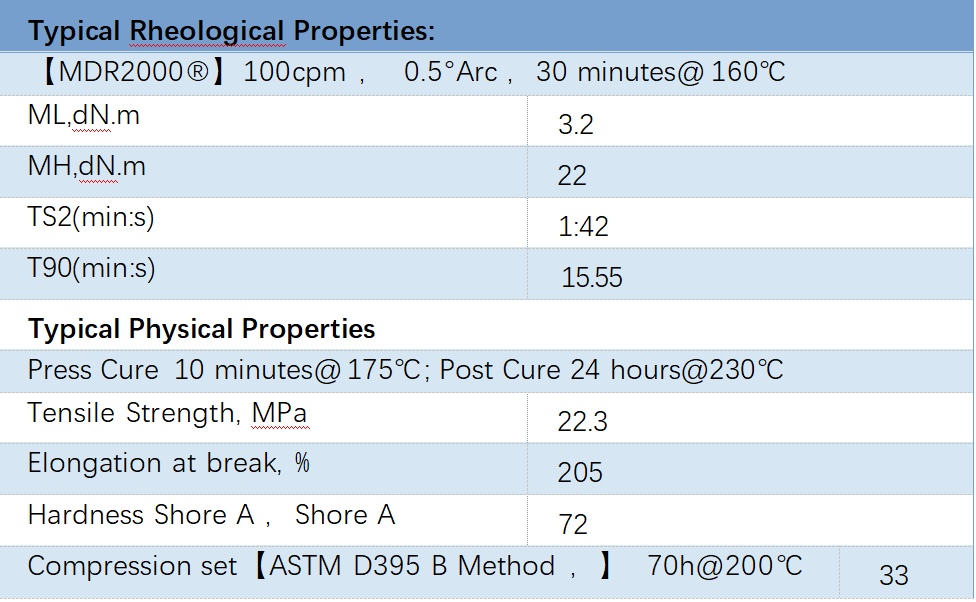Screen dimensions: 976x602
Task: Select the tensile strength value 22.3
Action: click(x=582, y=422)
